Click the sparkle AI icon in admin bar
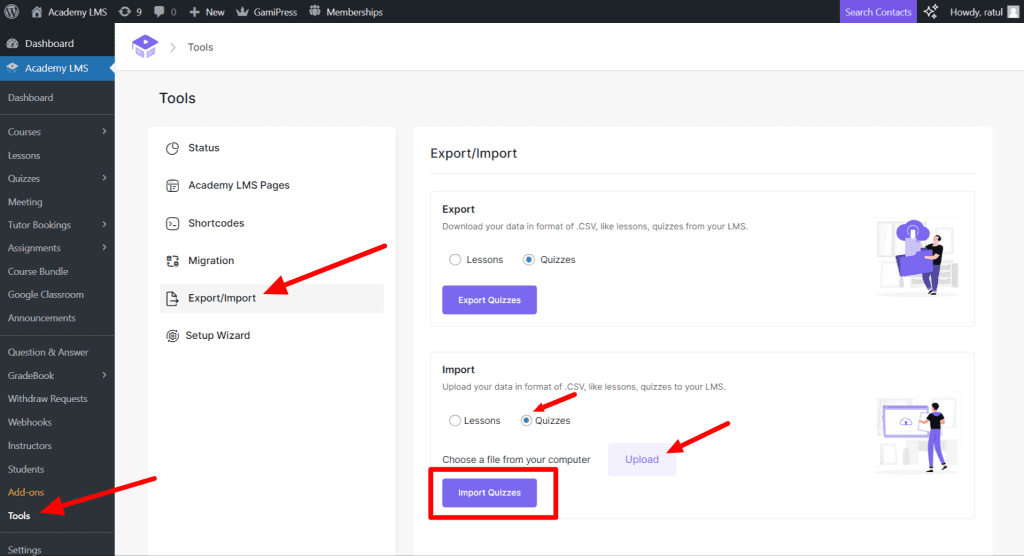Screen dimensions: 1024x556 (x=931, y=12)
